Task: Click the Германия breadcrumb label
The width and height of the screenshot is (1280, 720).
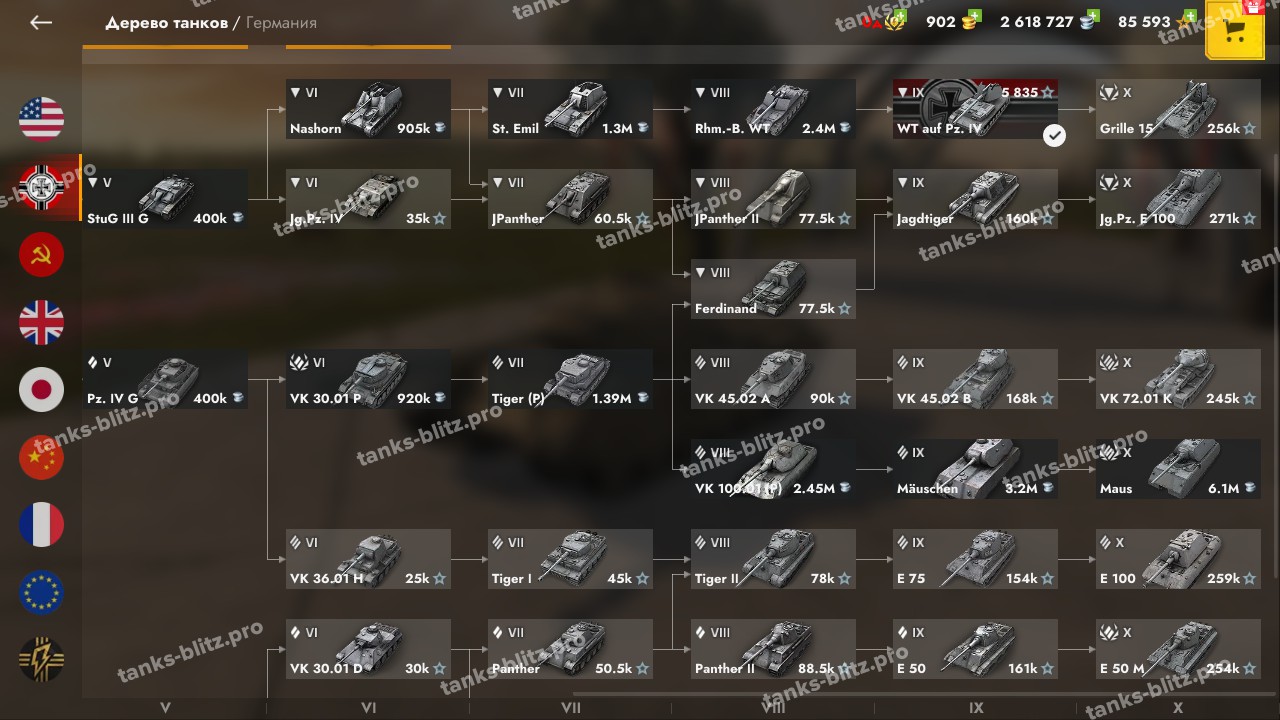Action: tap(281, 22)
